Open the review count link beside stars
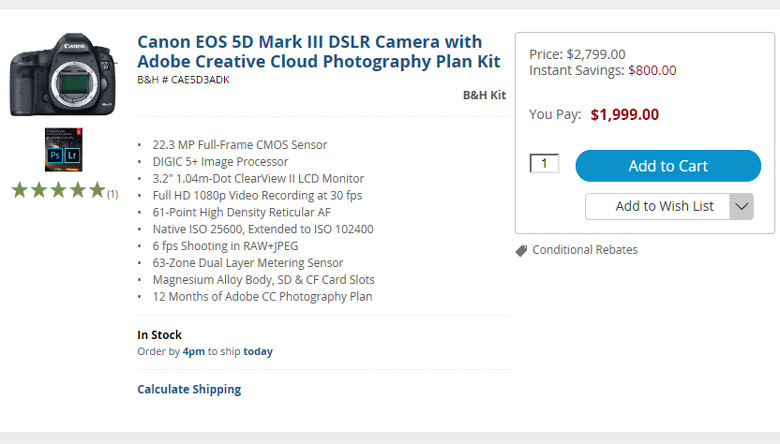780x444 pixels. [x=113, y=194]
